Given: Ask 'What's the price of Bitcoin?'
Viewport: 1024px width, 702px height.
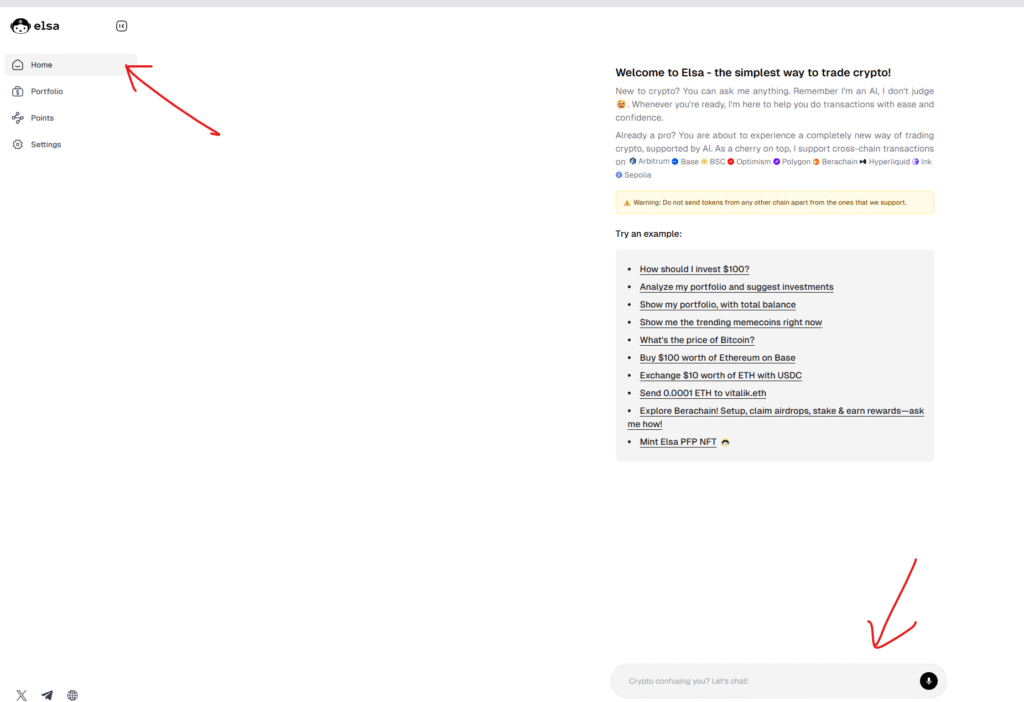Looking at the screenshot, I should [697, 340].
